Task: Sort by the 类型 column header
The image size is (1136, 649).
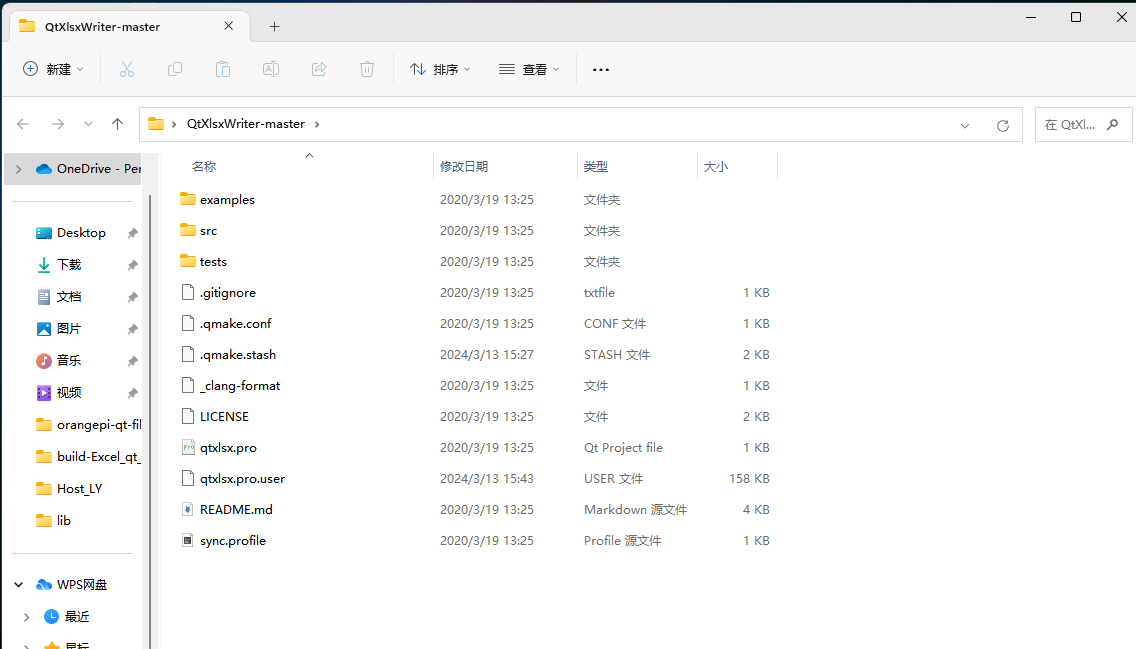Action: pyautogui.click(x=596, y=167)
